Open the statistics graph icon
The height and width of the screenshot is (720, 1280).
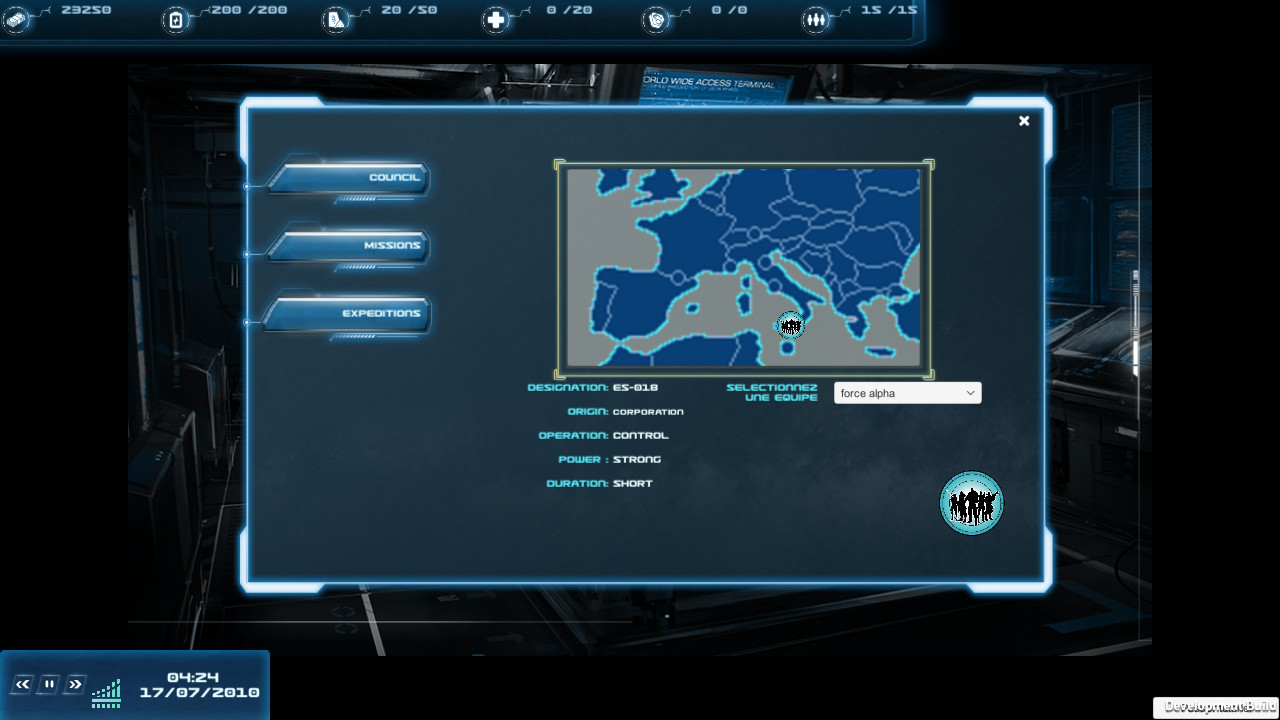tap(105, 693)
